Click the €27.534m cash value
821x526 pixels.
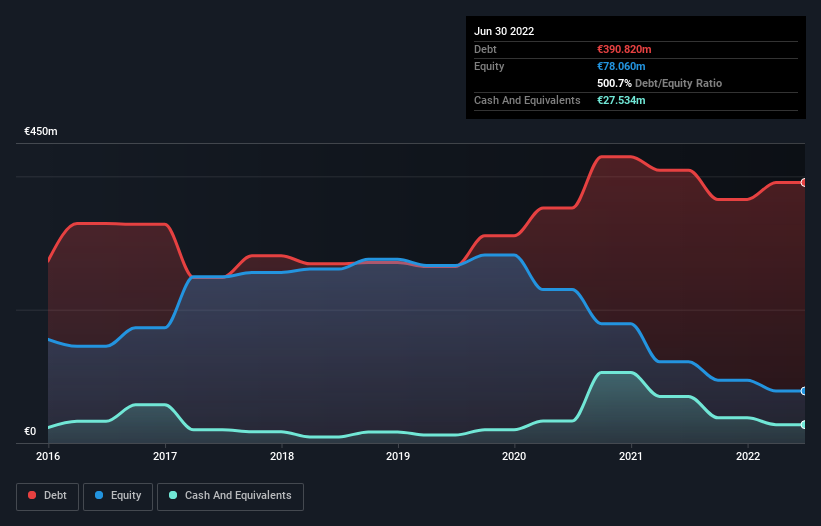621,100
